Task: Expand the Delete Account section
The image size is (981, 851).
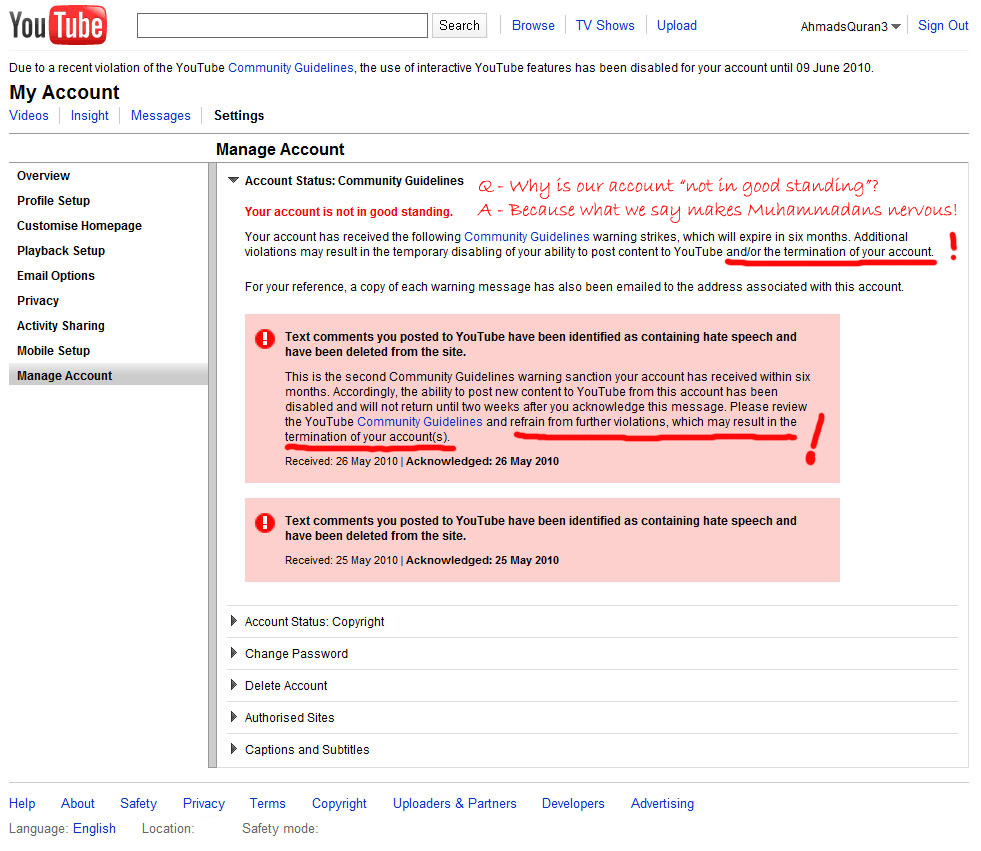Action: click(233, 685)
